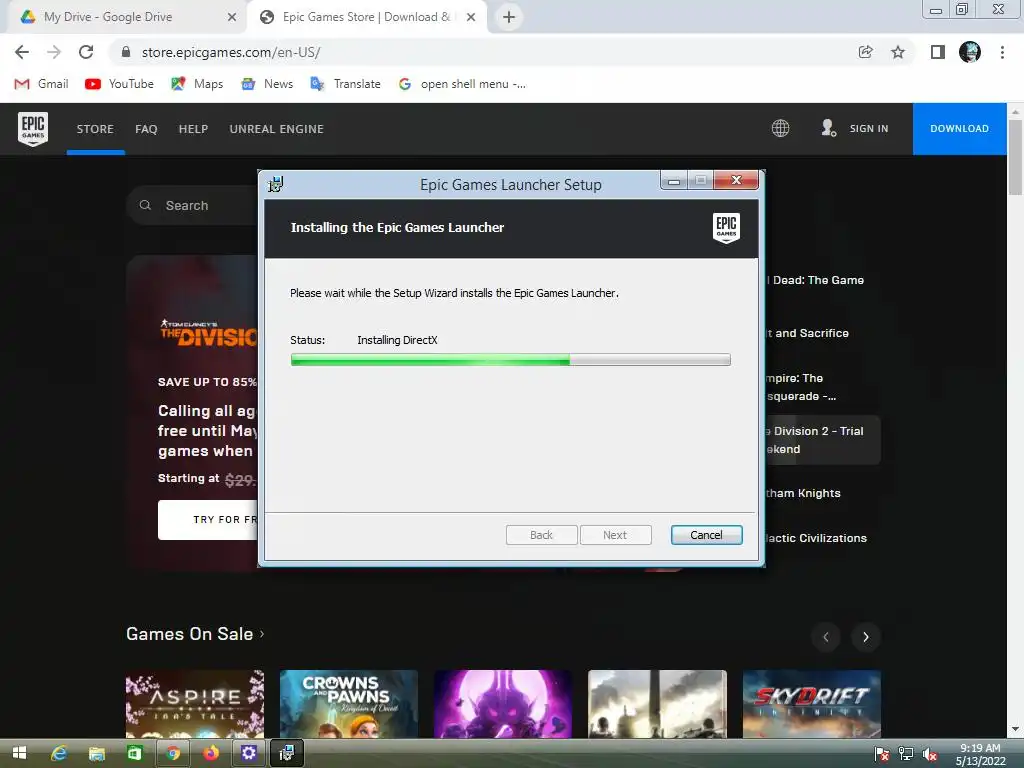Close the My Drive tab
1024x768 pixels.
pyautogui.click(x=232, y=17)
